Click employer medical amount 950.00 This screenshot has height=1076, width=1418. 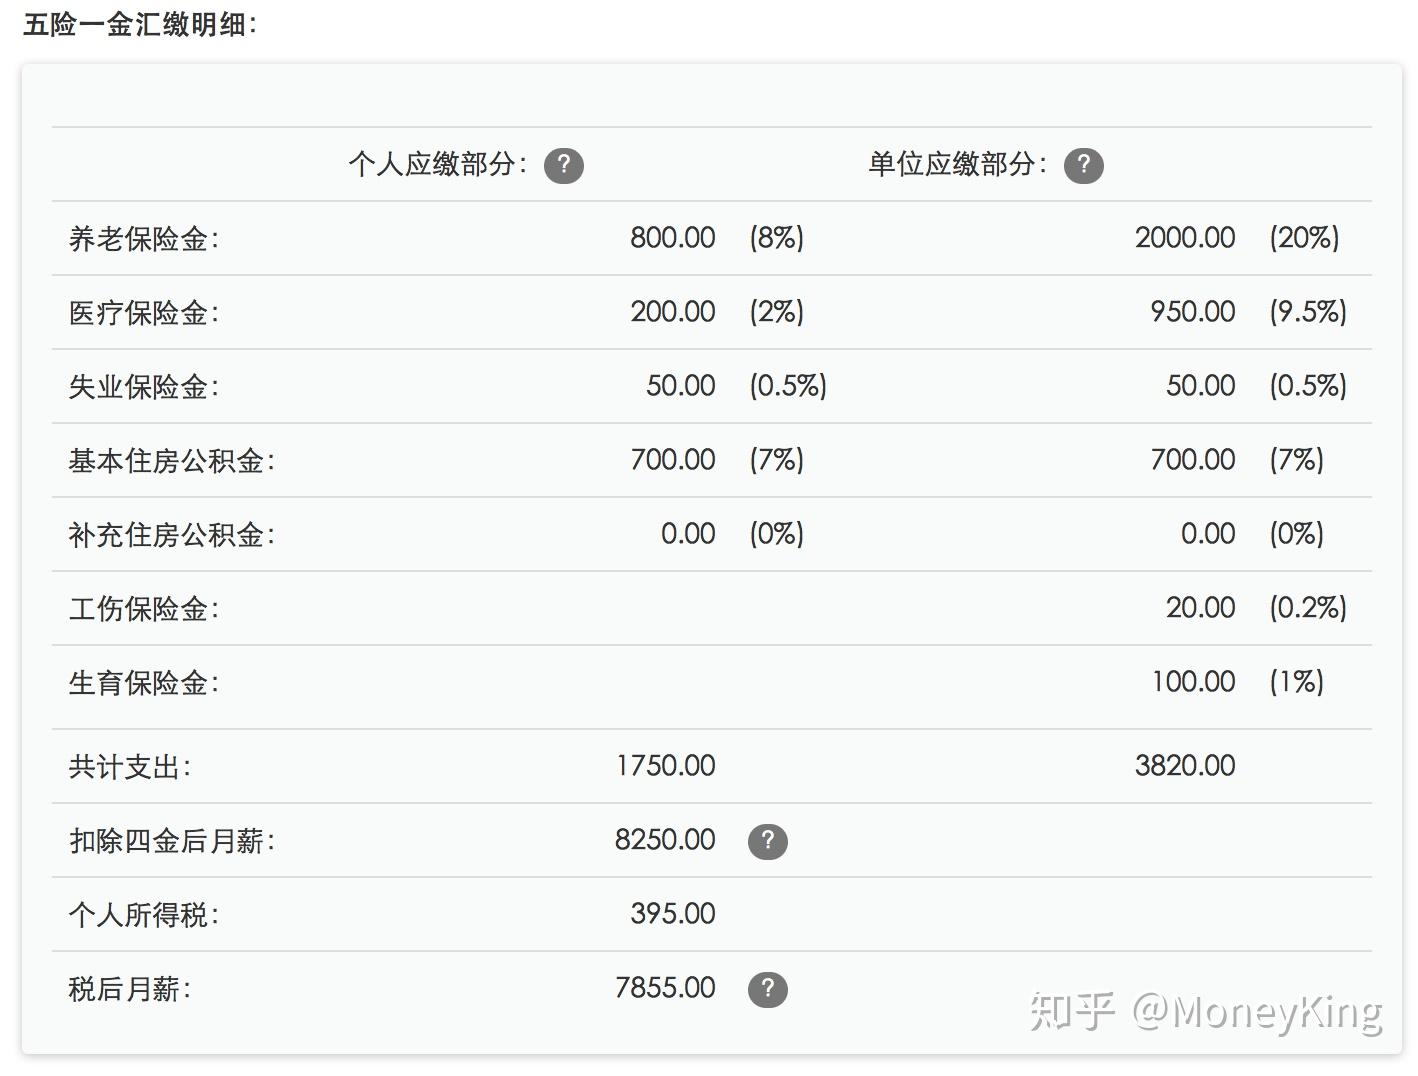click(1192, 312)
